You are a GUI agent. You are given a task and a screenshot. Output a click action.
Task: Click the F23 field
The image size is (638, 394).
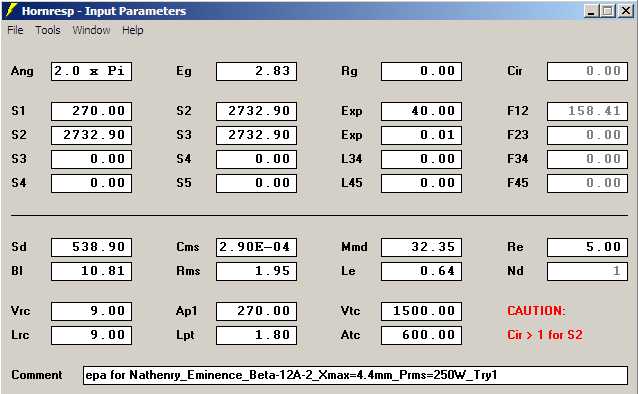click(588, 135)
